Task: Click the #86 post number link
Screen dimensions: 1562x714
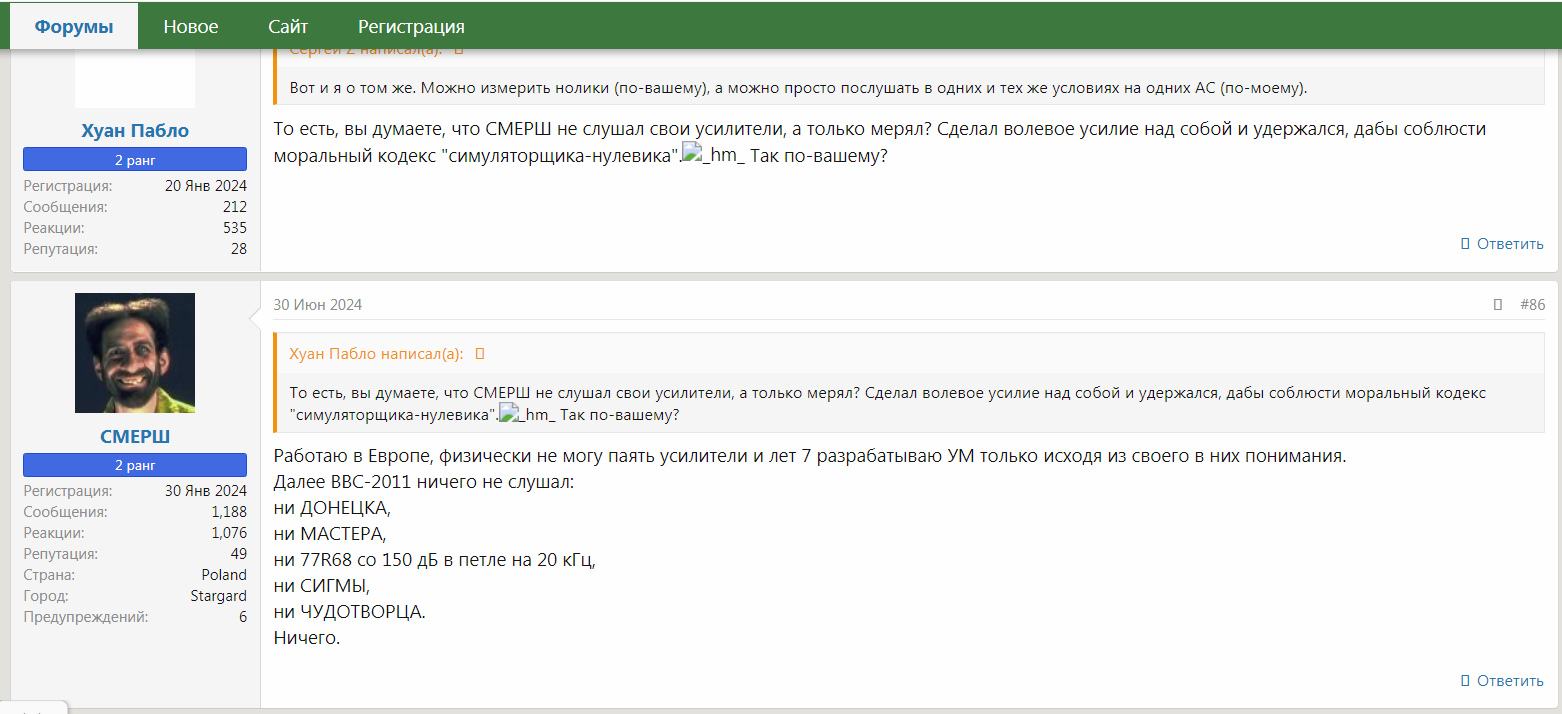Action: [x=1533, y=305]
